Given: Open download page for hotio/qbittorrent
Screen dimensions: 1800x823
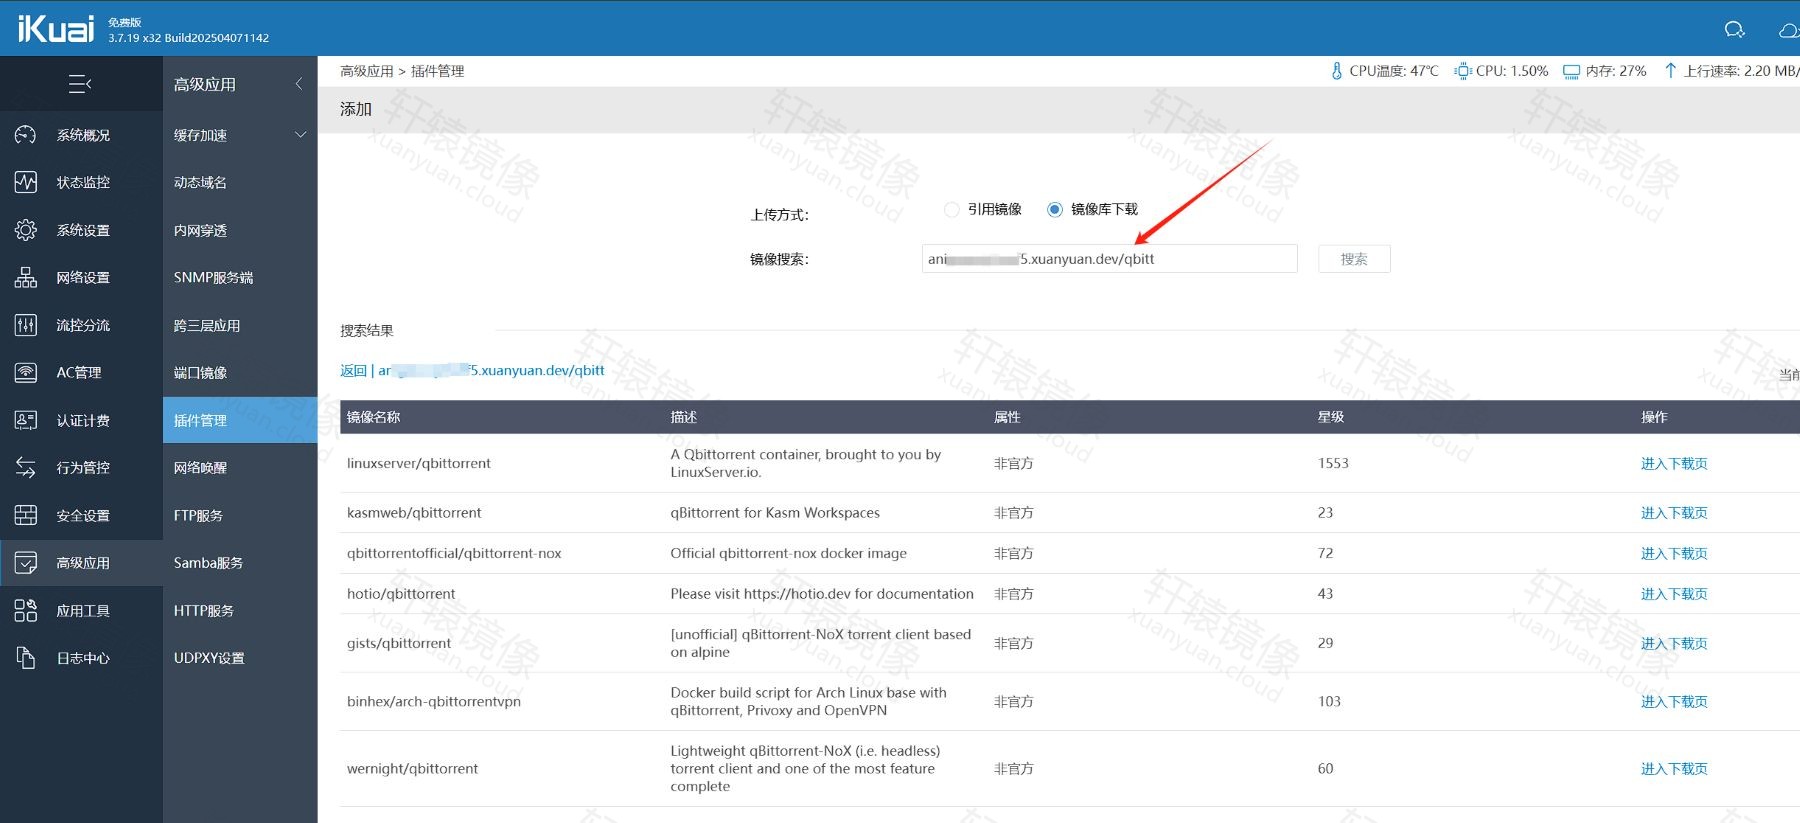Looking at the screenshot, I should [1674, 593].
